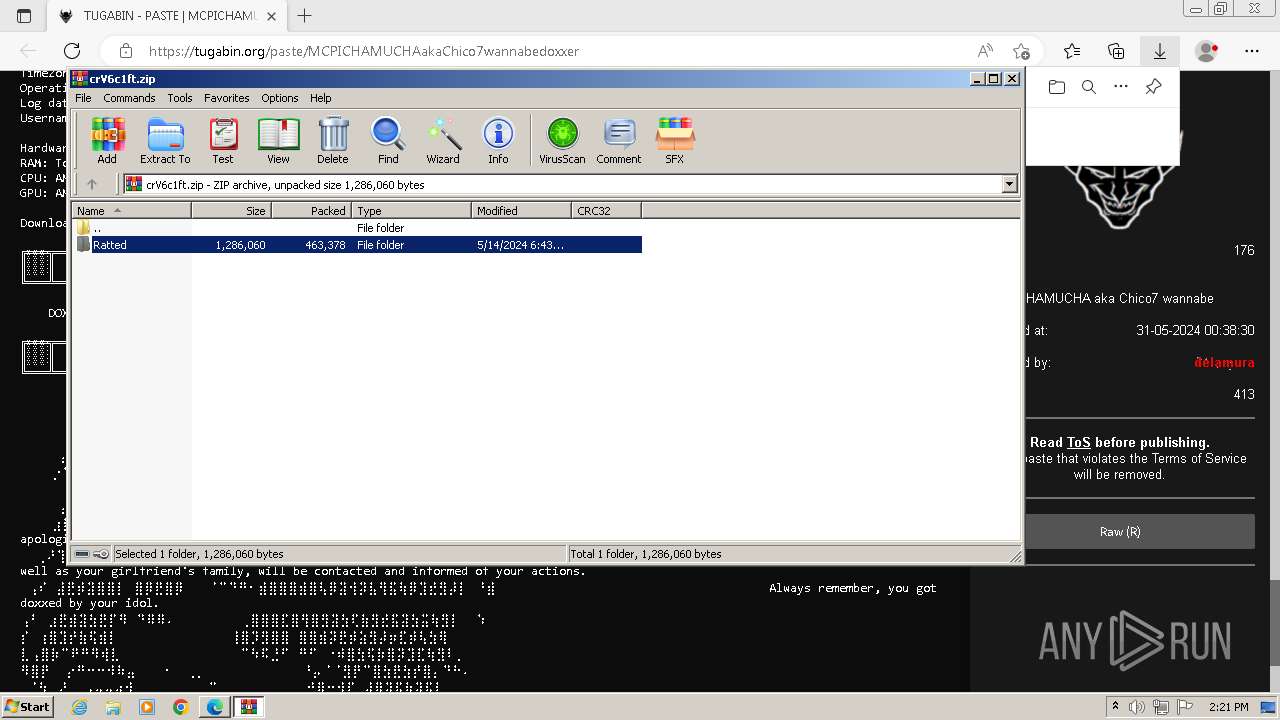Open Edge settings and more menu

point(1252,51)
